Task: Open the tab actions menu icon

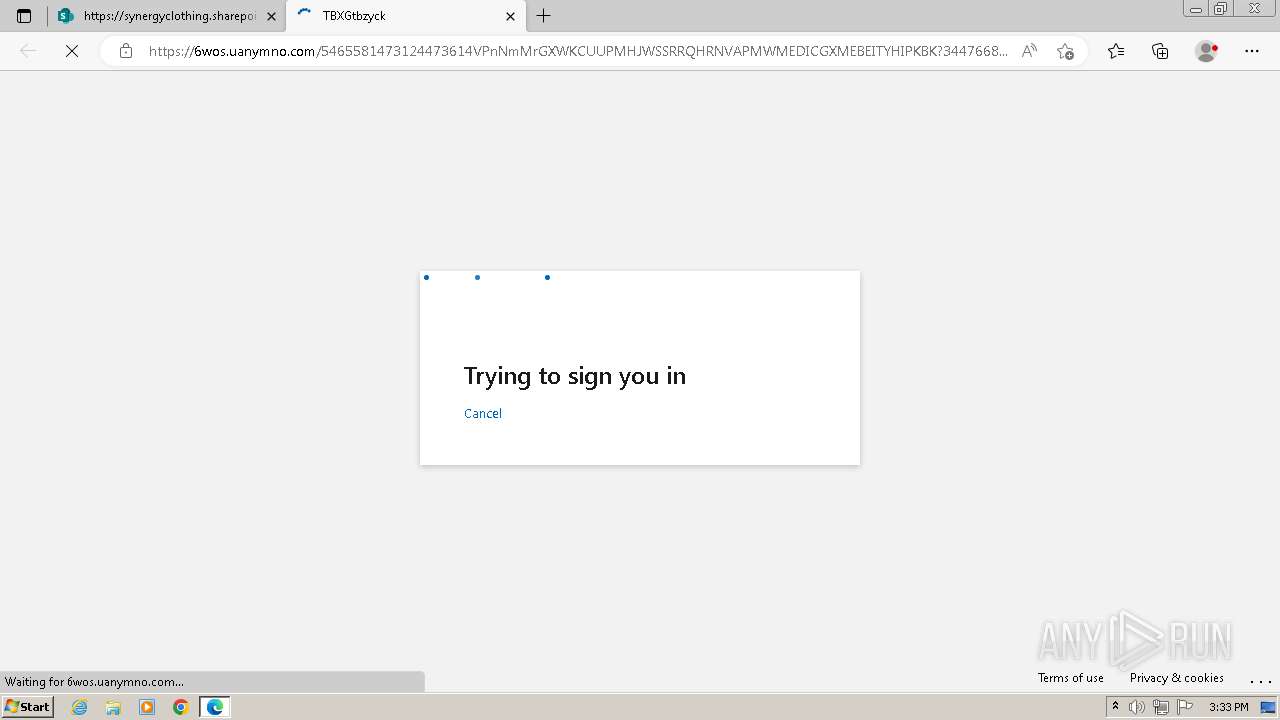Action: point(24,16)
